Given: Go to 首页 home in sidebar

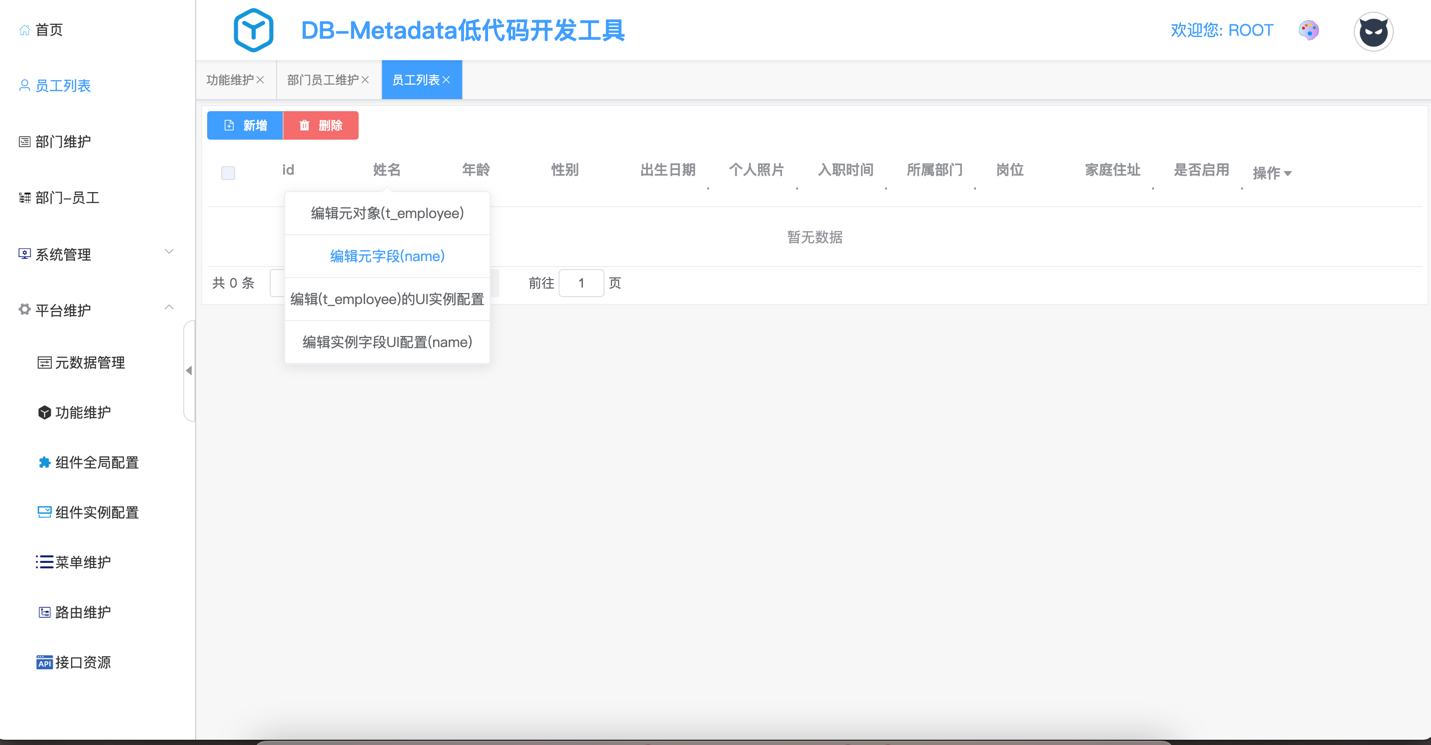Looking at the screenshot, I should [48, 30].
